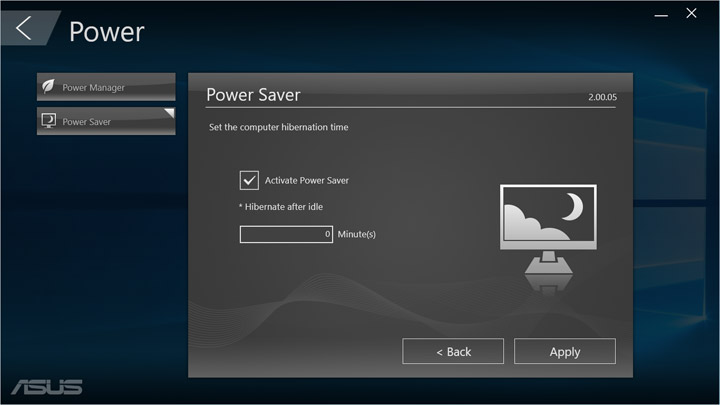This screenshot has height=405, width=720.
Task: Click 'Set the computer hibernation time' text
Action: point(279,127)
